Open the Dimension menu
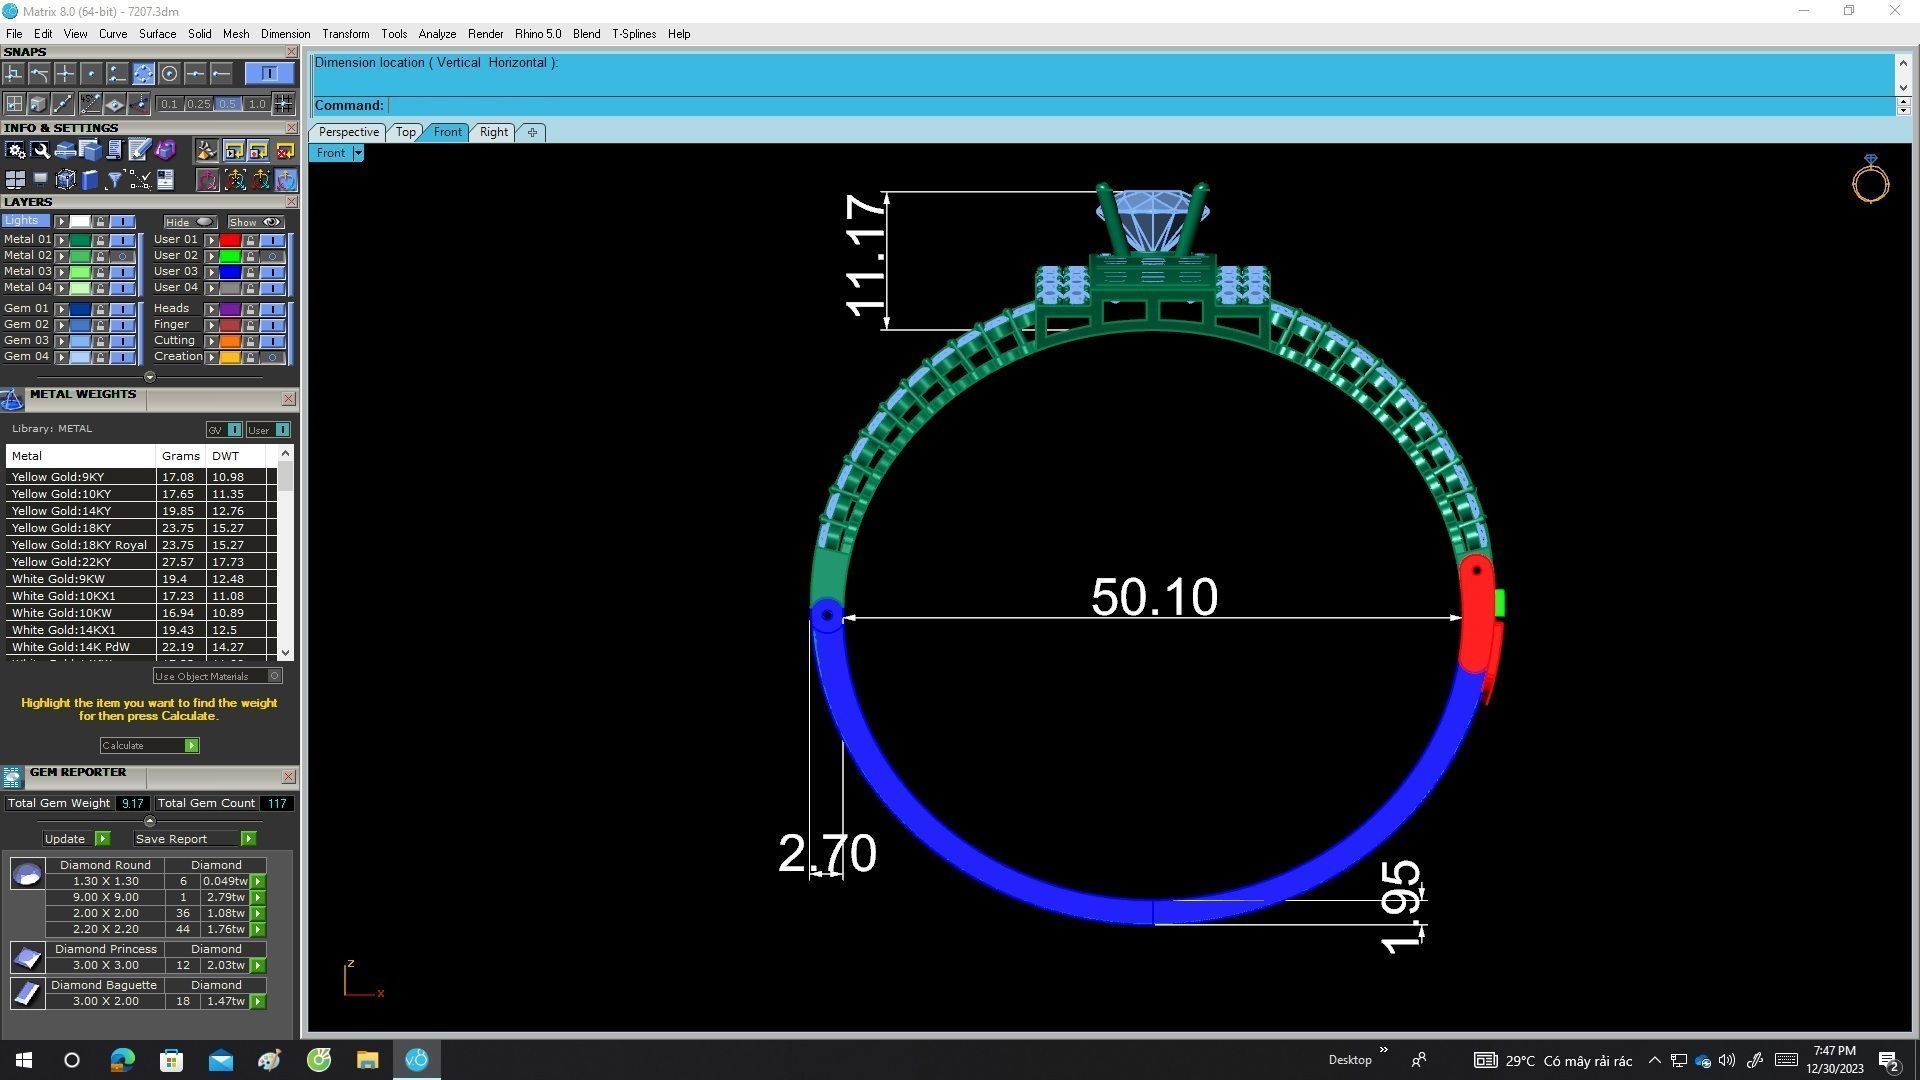1920x1080 pixels. [285, 34]
